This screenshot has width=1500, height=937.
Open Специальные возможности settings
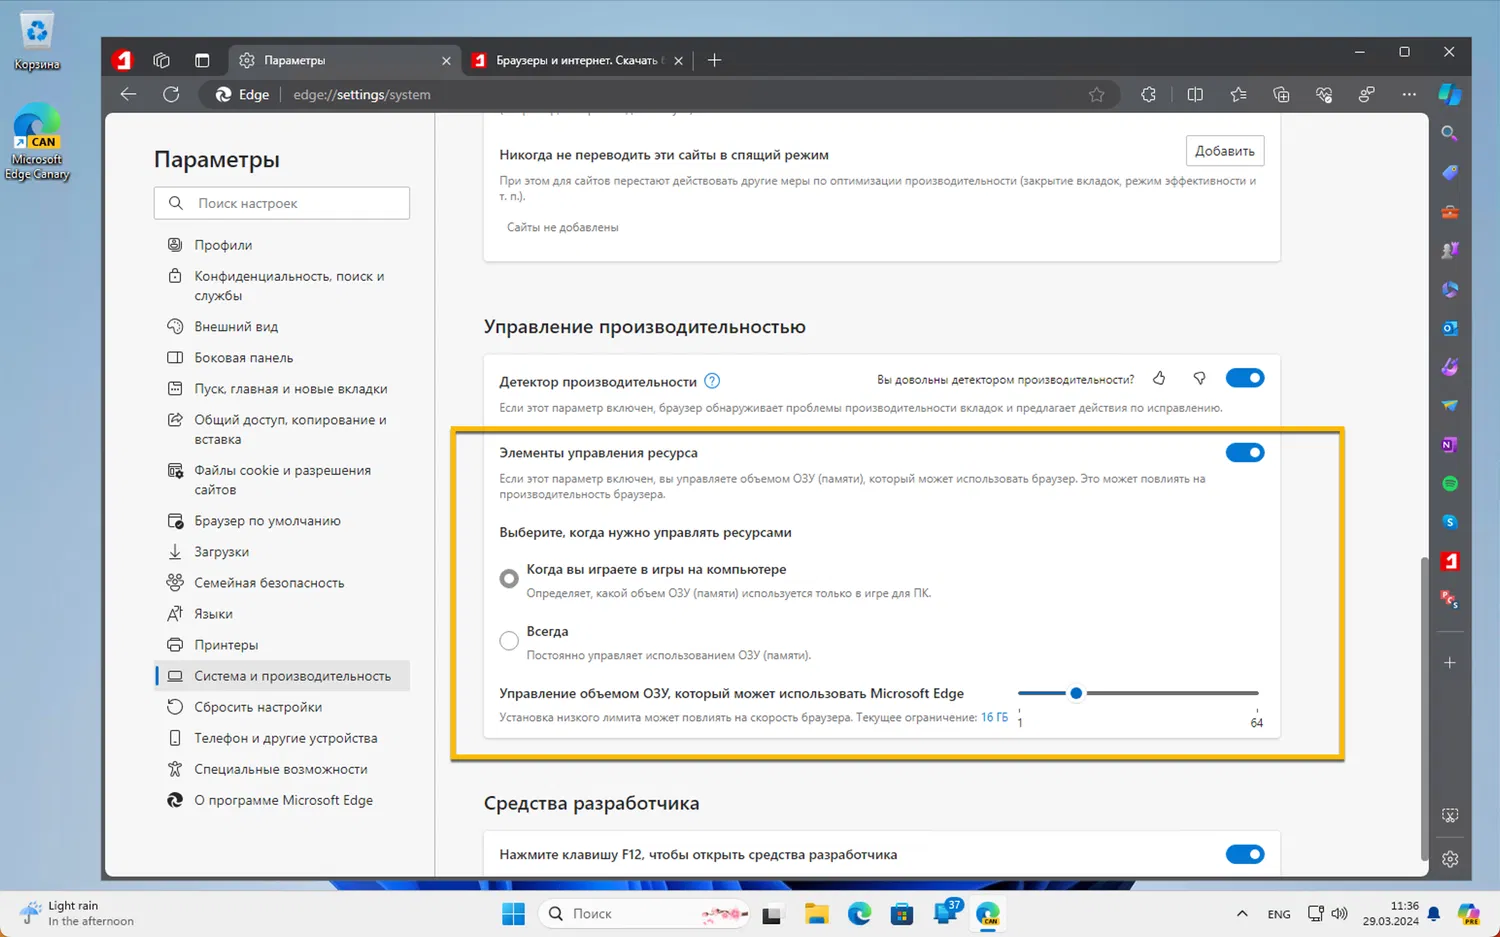(282, 769)
